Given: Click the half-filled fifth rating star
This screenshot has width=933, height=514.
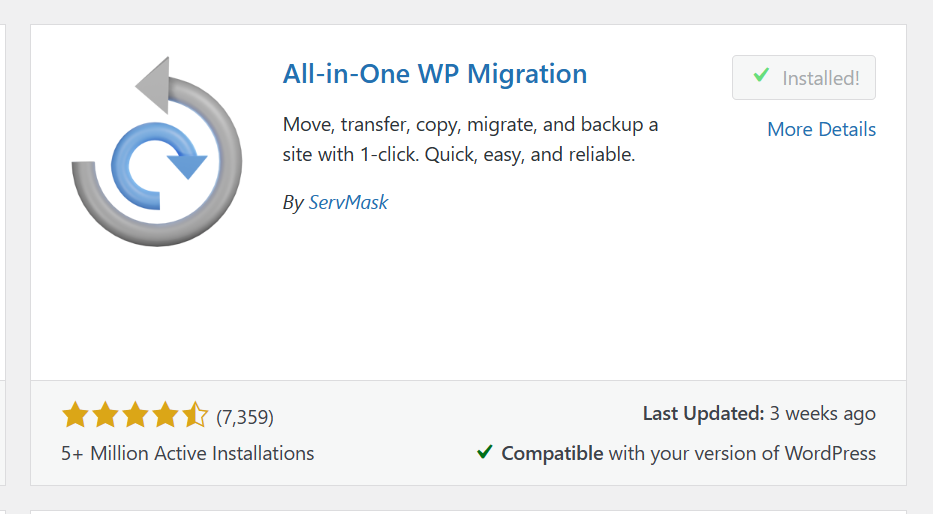Looking at the screenshot, I should click(x=195, y=415).
